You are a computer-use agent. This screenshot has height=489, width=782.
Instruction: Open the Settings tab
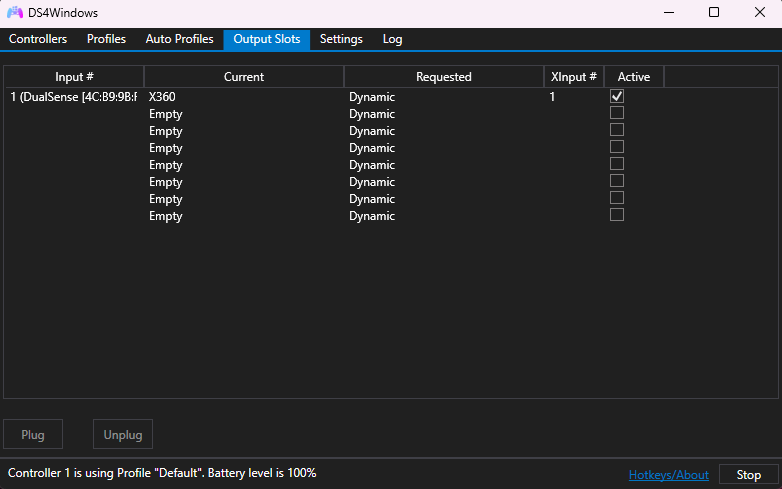(x=341, y=39)
